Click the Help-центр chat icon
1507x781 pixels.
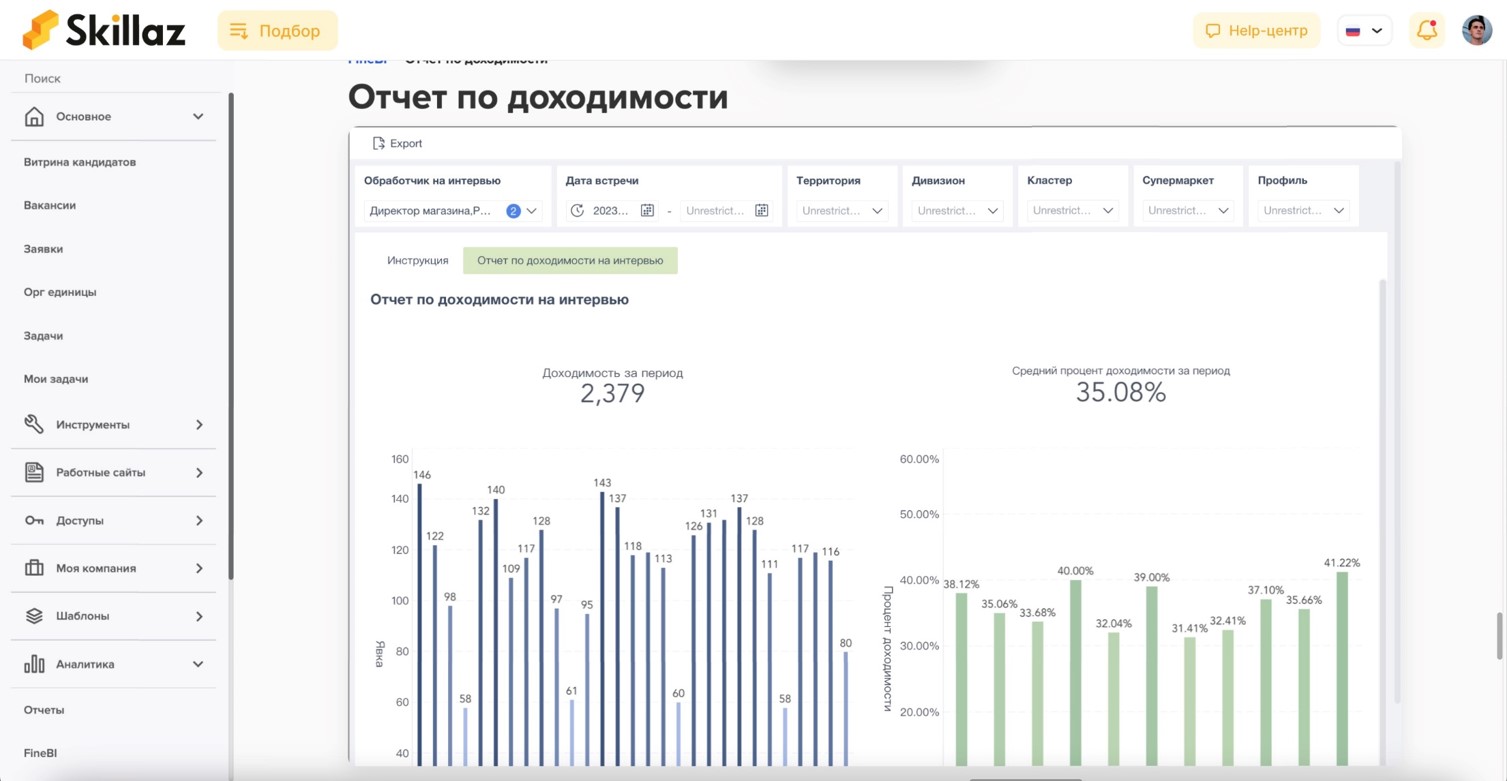point(1213,30)
